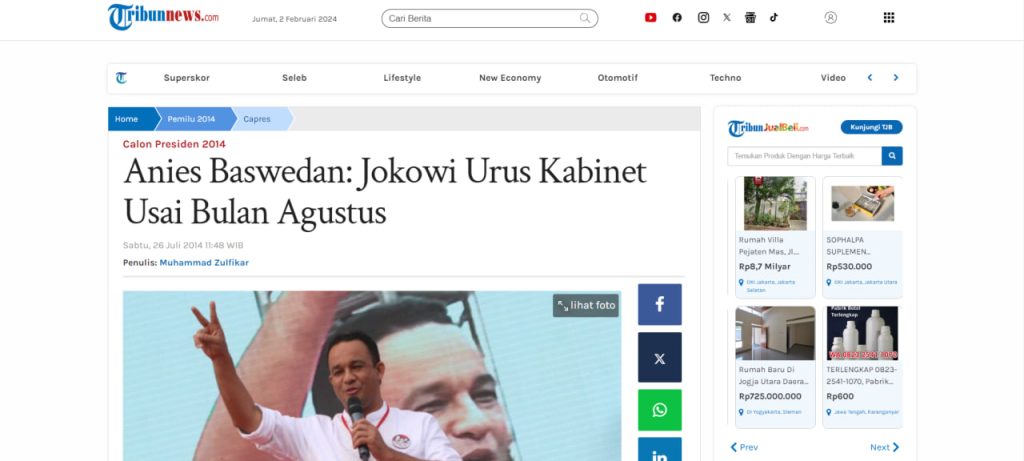Share article on Facebook blue button
The image size is (1024, 461).
tap(660, 304)
